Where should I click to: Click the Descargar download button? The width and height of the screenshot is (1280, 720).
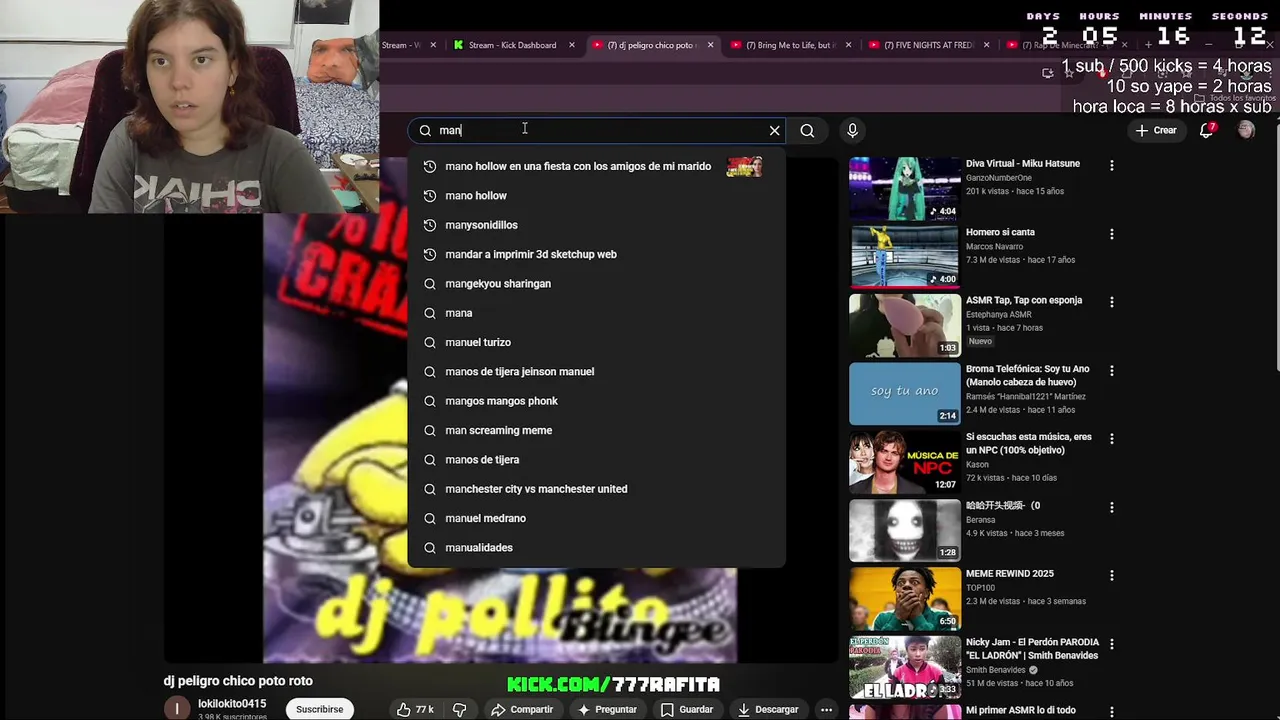tap(768, 709)
